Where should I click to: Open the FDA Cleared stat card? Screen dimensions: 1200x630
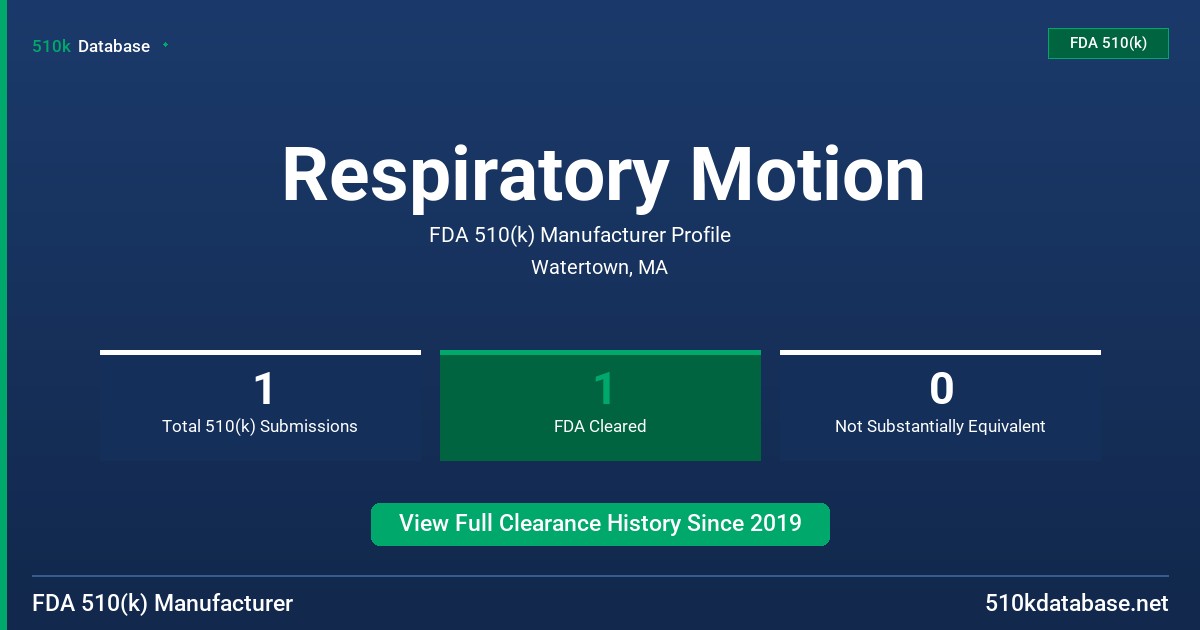pos(600,405)
